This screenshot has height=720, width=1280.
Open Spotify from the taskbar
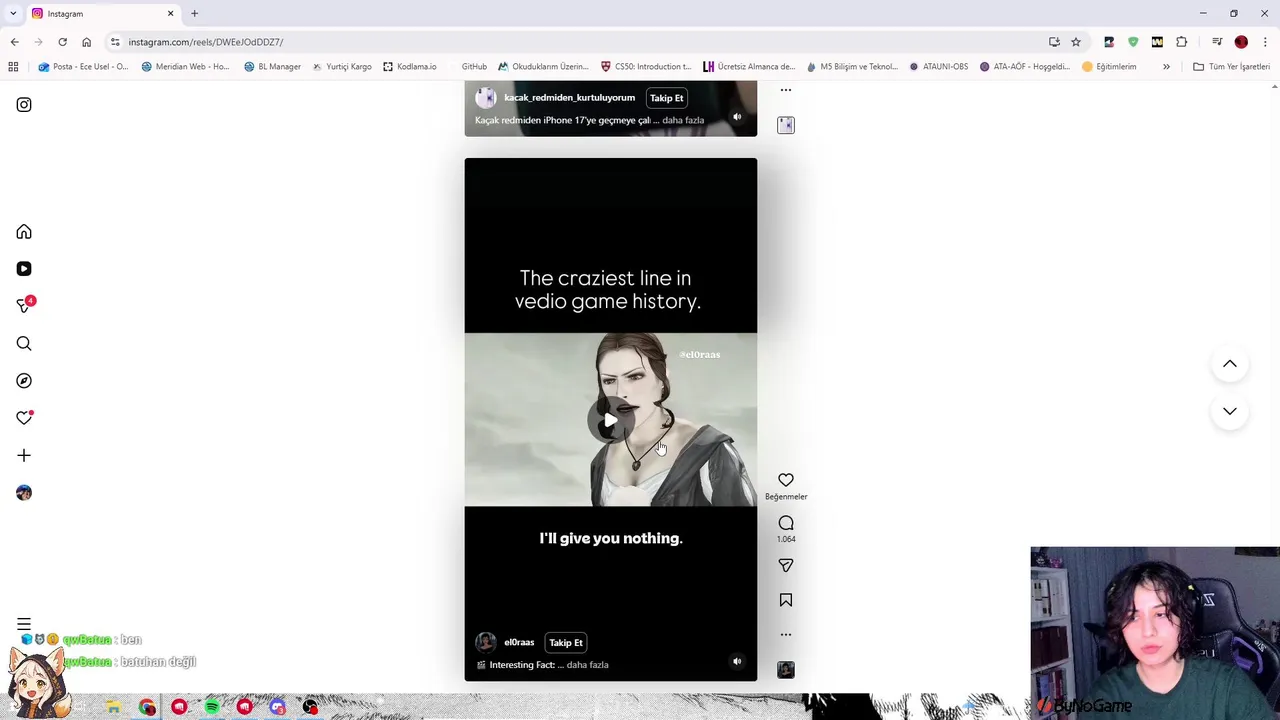[212, 707]
